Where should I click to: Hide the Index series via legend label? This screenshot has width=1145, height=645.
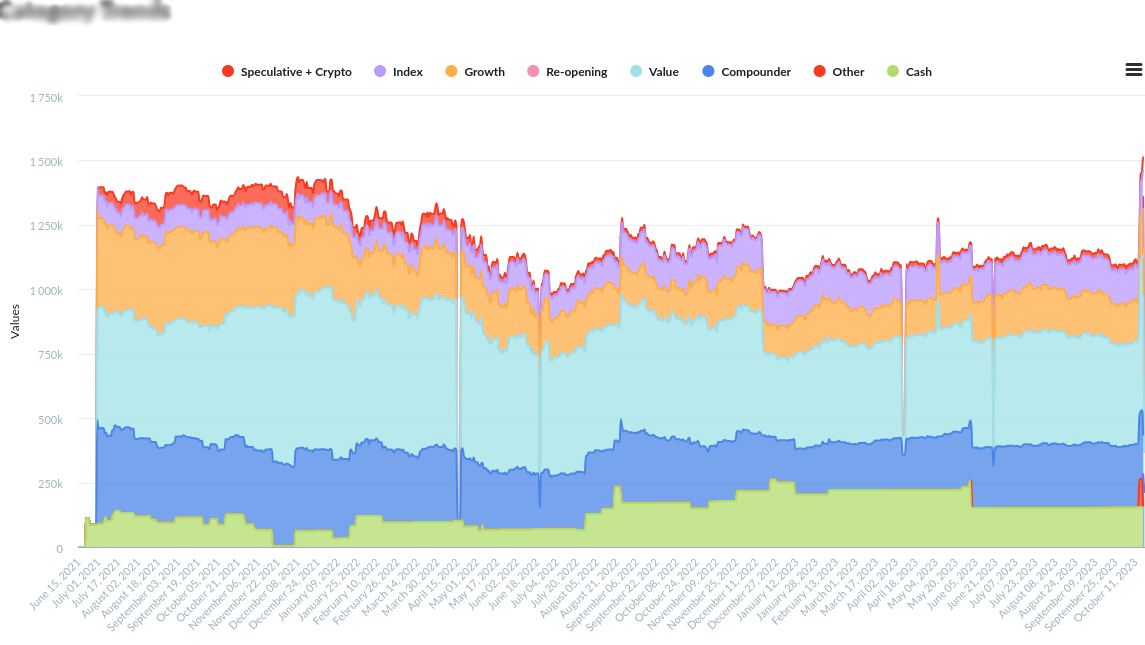pyautogui.click(x=408, y=72)
